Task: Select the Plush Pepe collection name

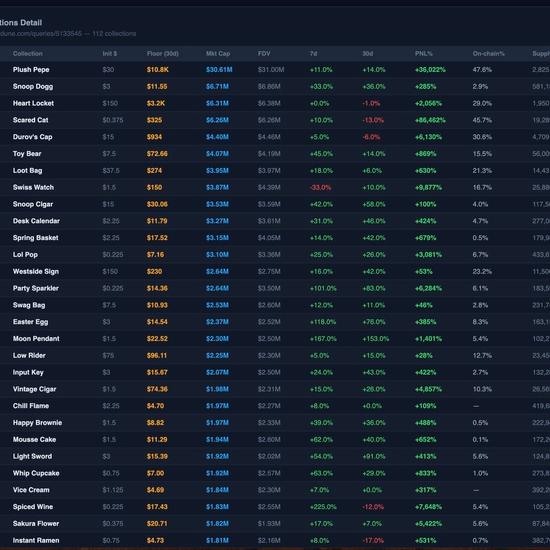Action: 31,70
